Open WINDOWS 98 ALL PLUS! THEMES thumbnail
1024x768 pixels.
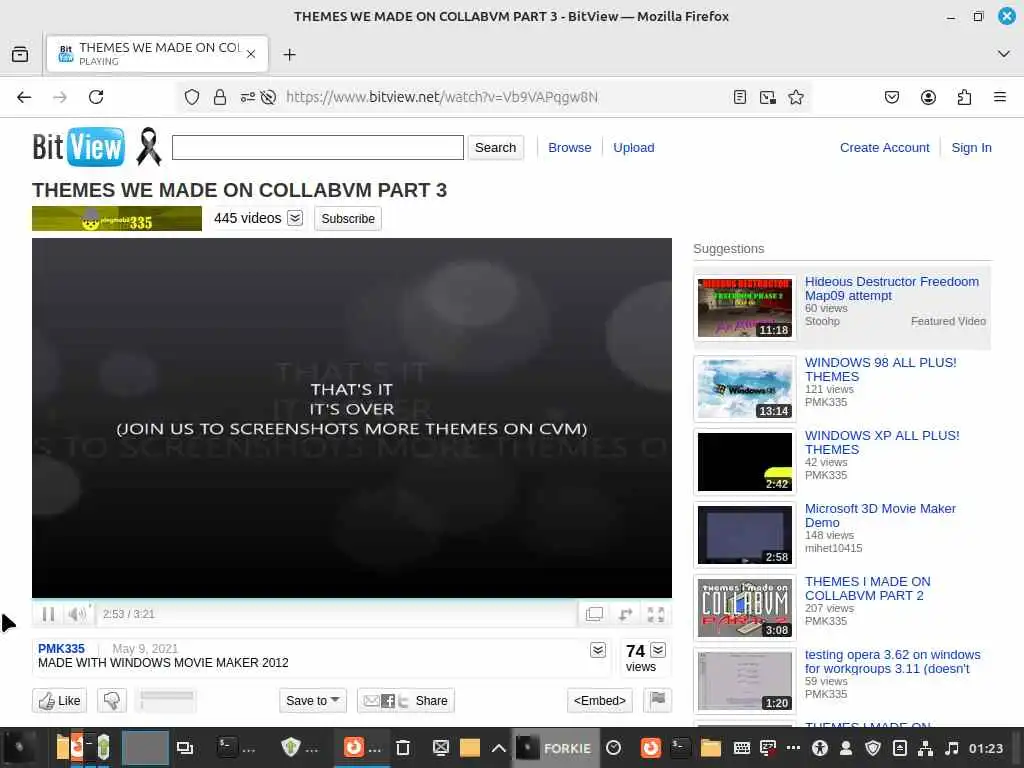(x=744, y=389)
